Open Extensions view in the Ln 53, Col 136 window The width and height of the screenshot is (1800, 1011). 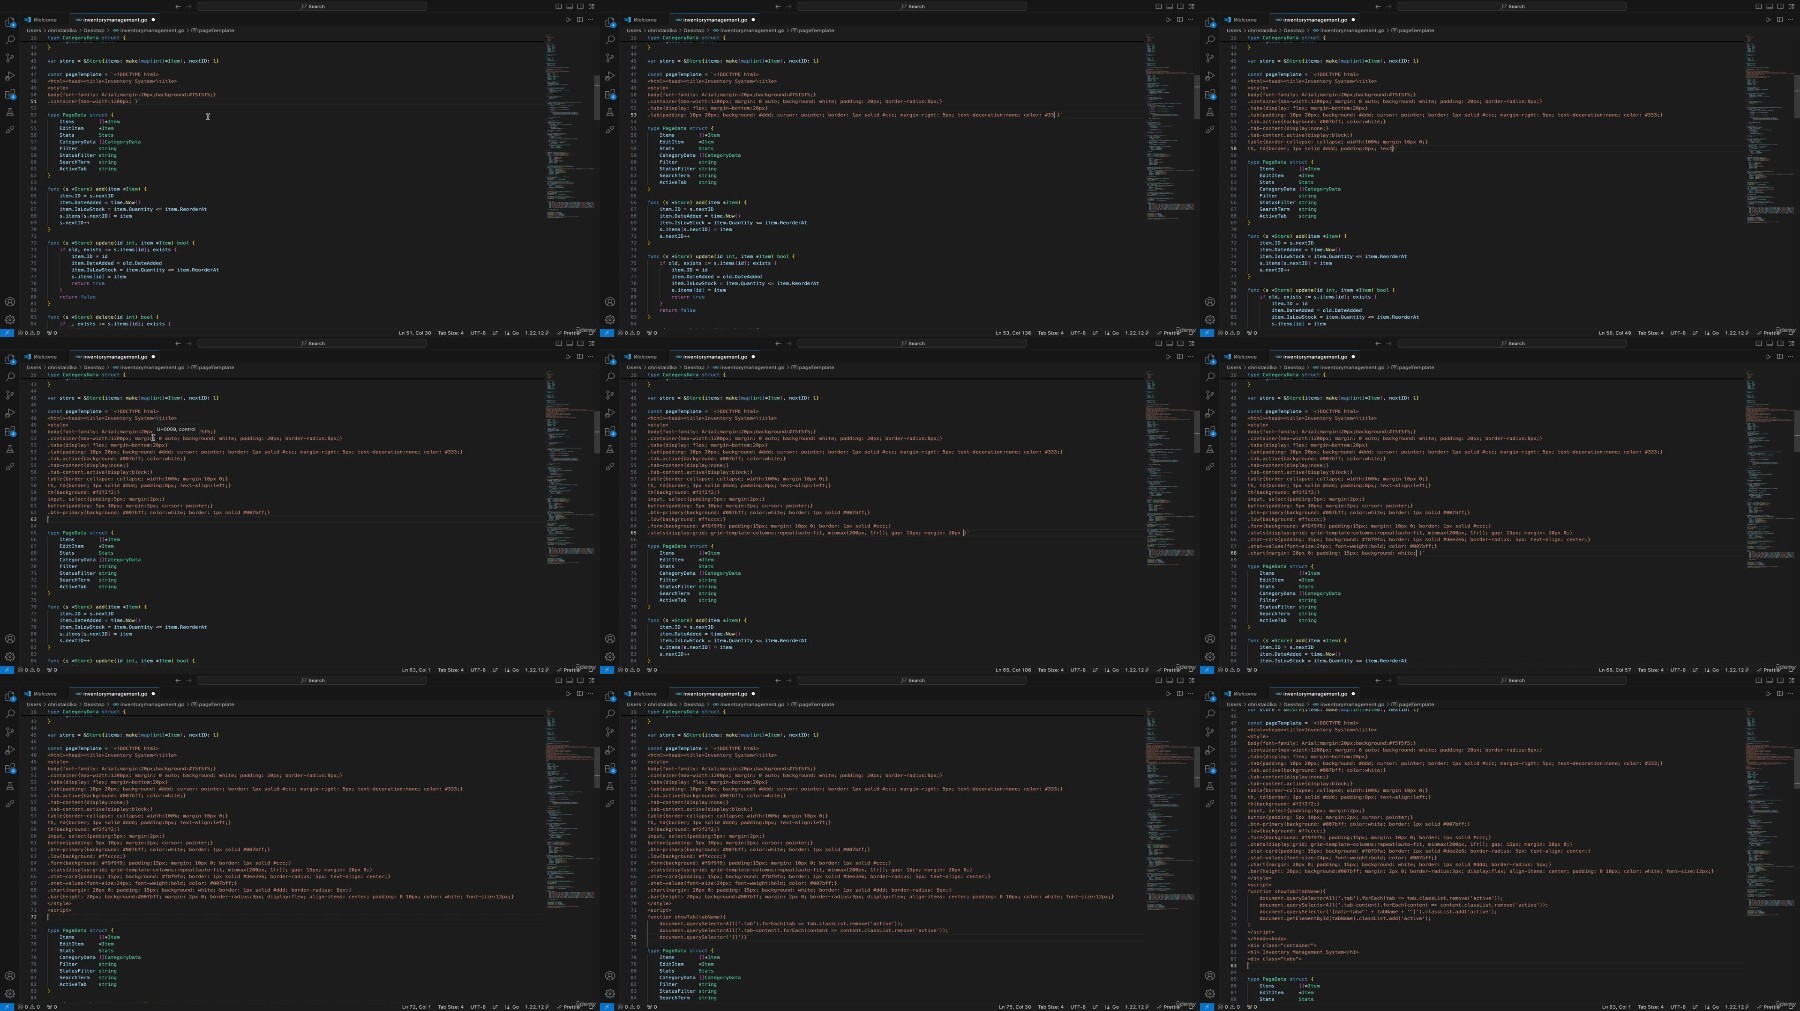[x=610, y=94]
